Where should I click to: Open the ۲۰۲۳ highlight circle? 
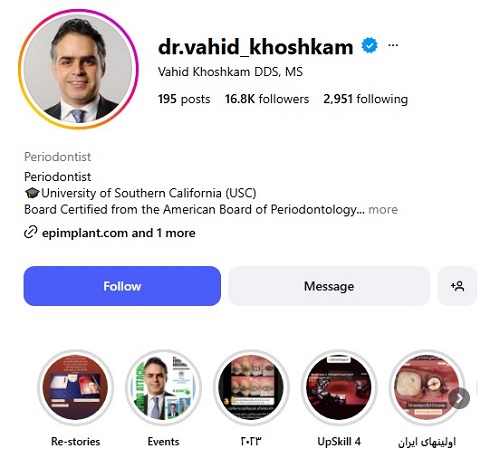[x=251, y=388]
